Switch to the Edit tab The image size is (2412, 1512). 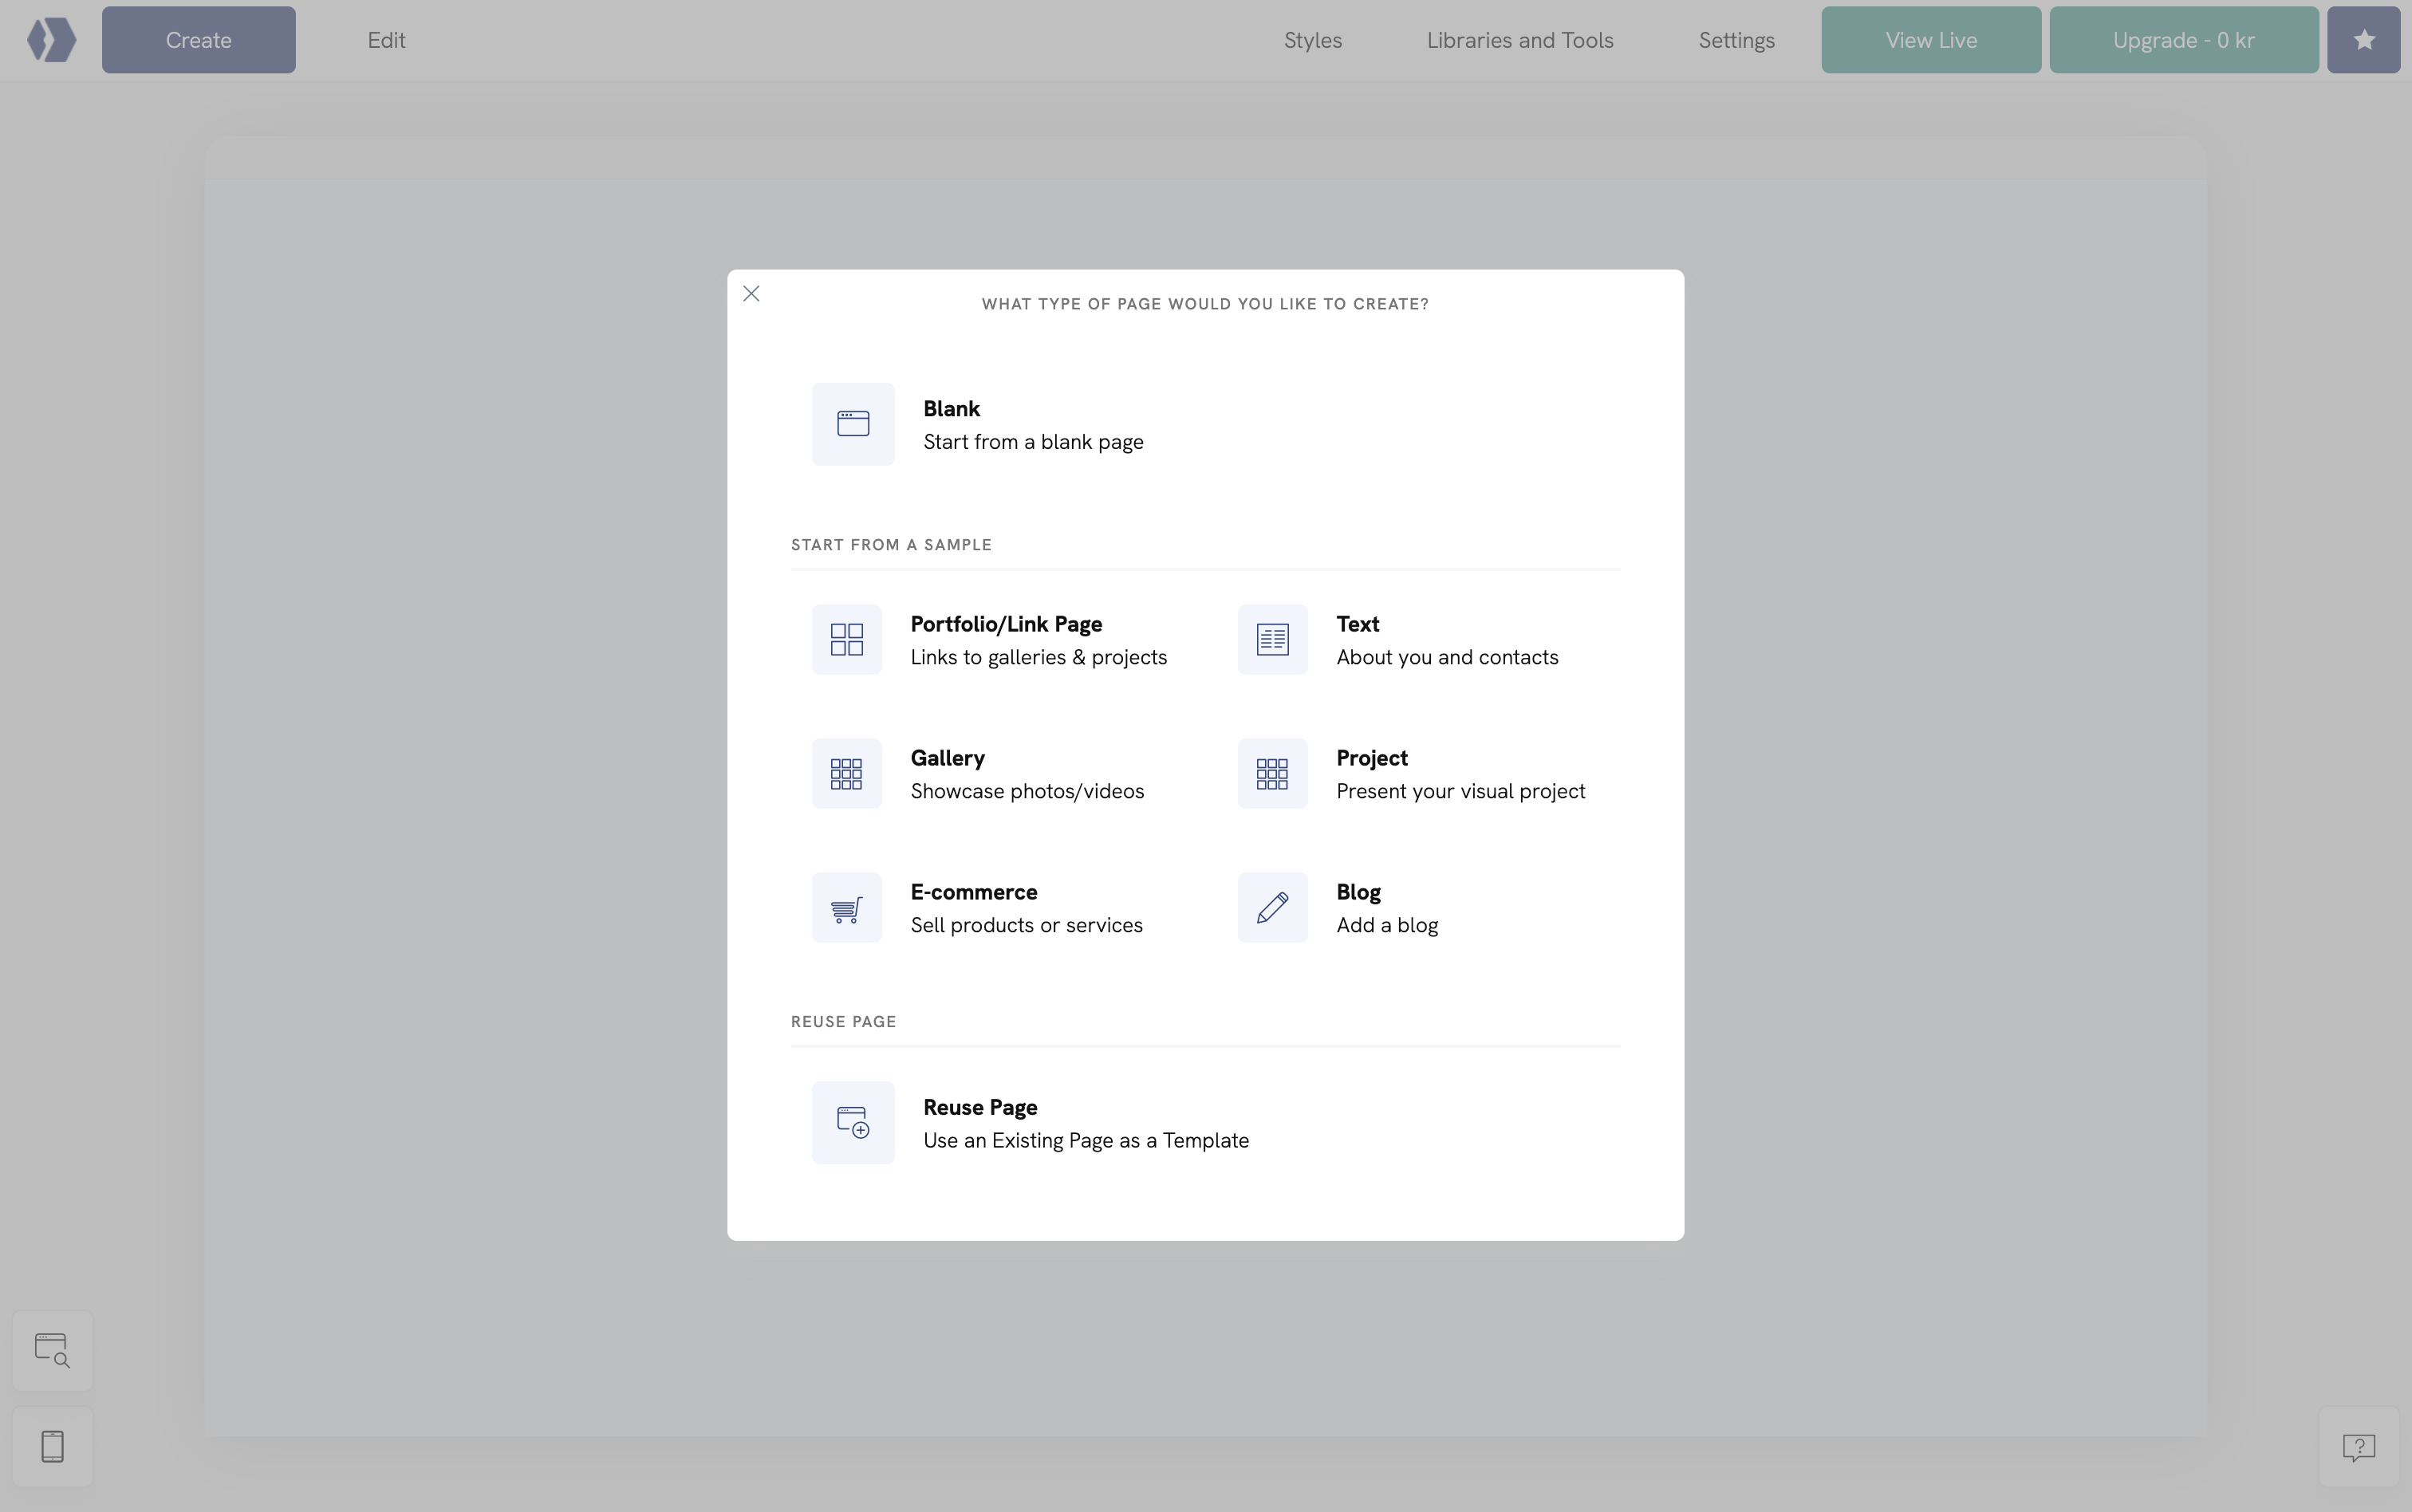pos(386,40)
